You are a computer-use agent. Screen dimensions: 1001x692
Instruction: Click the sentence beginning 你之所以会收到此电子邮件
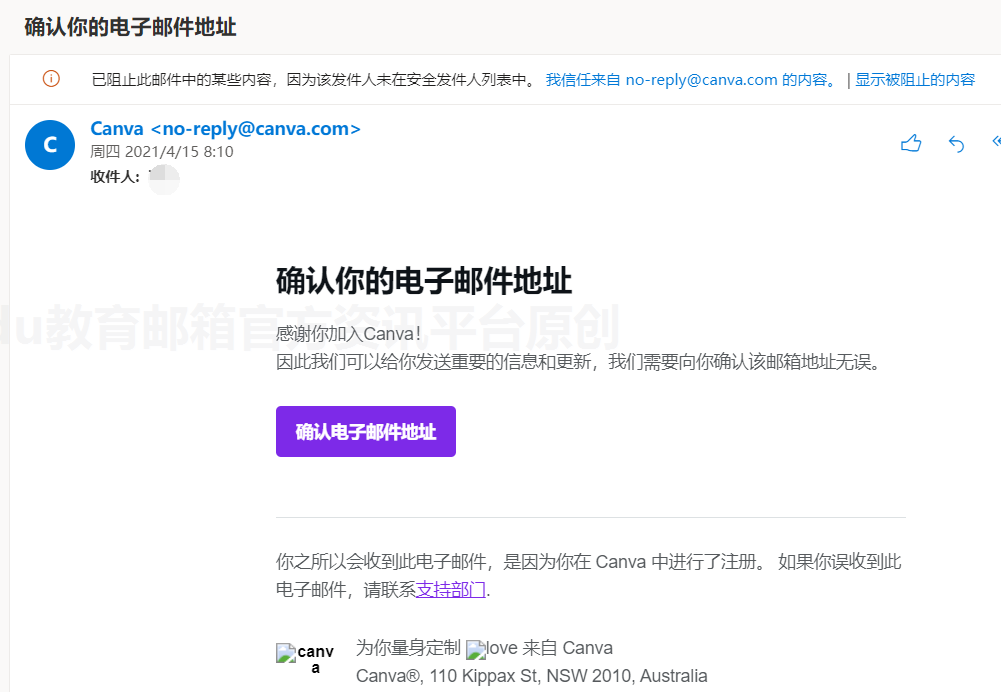click(x=589, y=575)
